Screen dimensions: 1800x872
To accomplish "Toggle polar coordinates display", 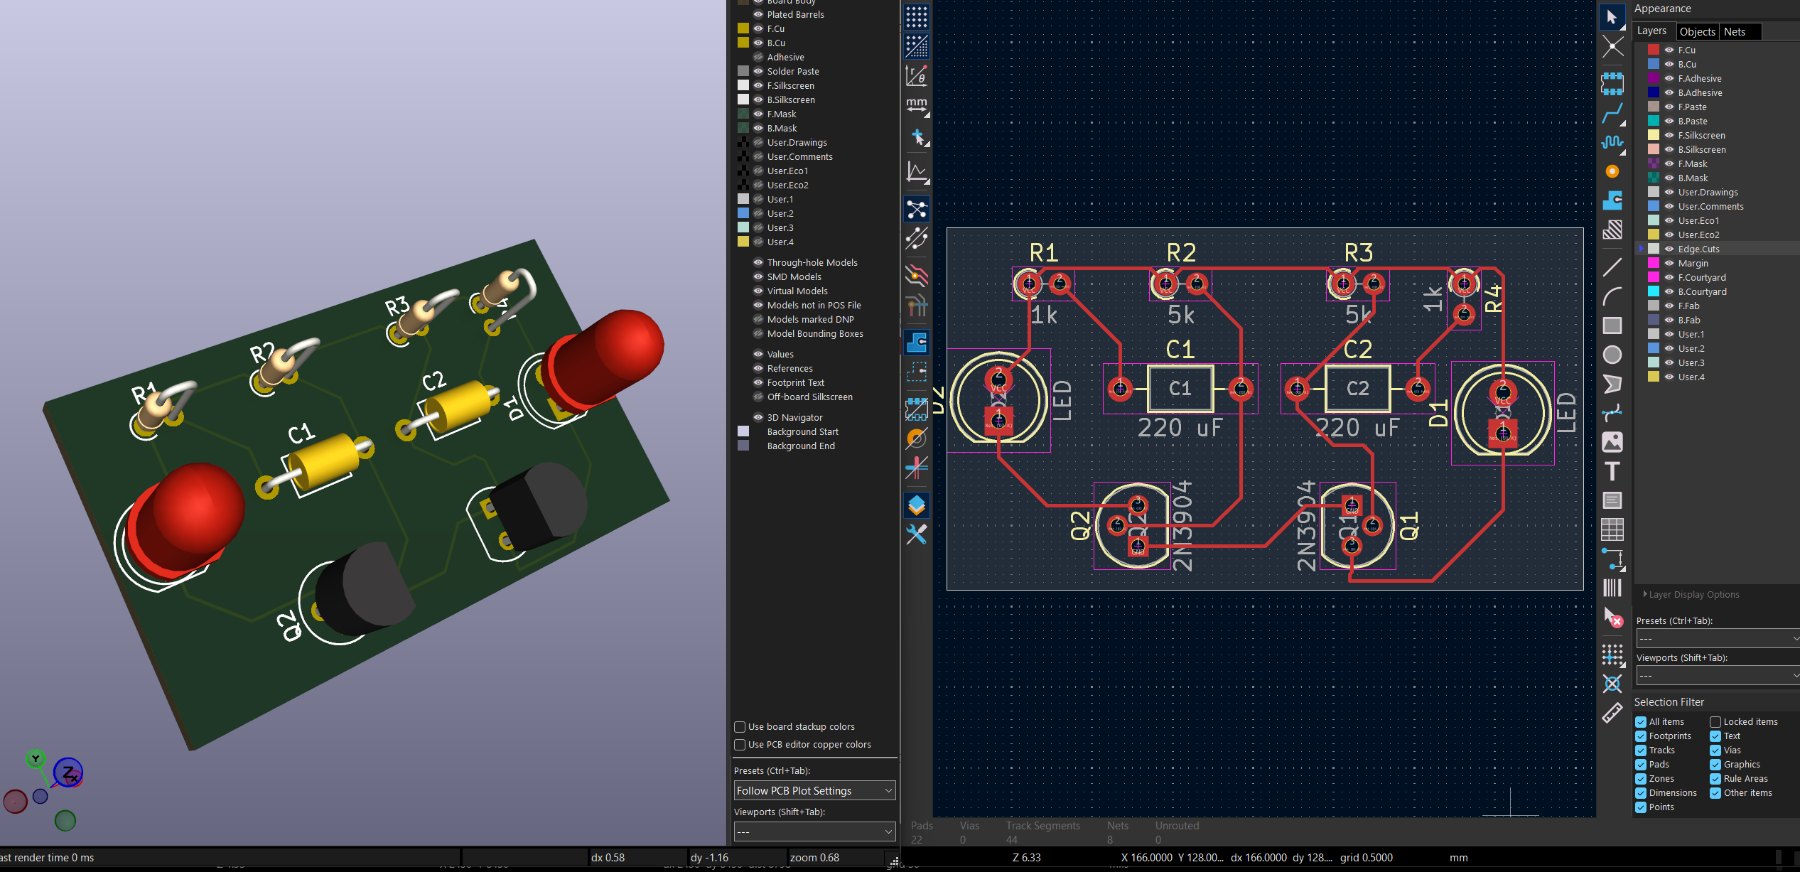I will point(916,76).
